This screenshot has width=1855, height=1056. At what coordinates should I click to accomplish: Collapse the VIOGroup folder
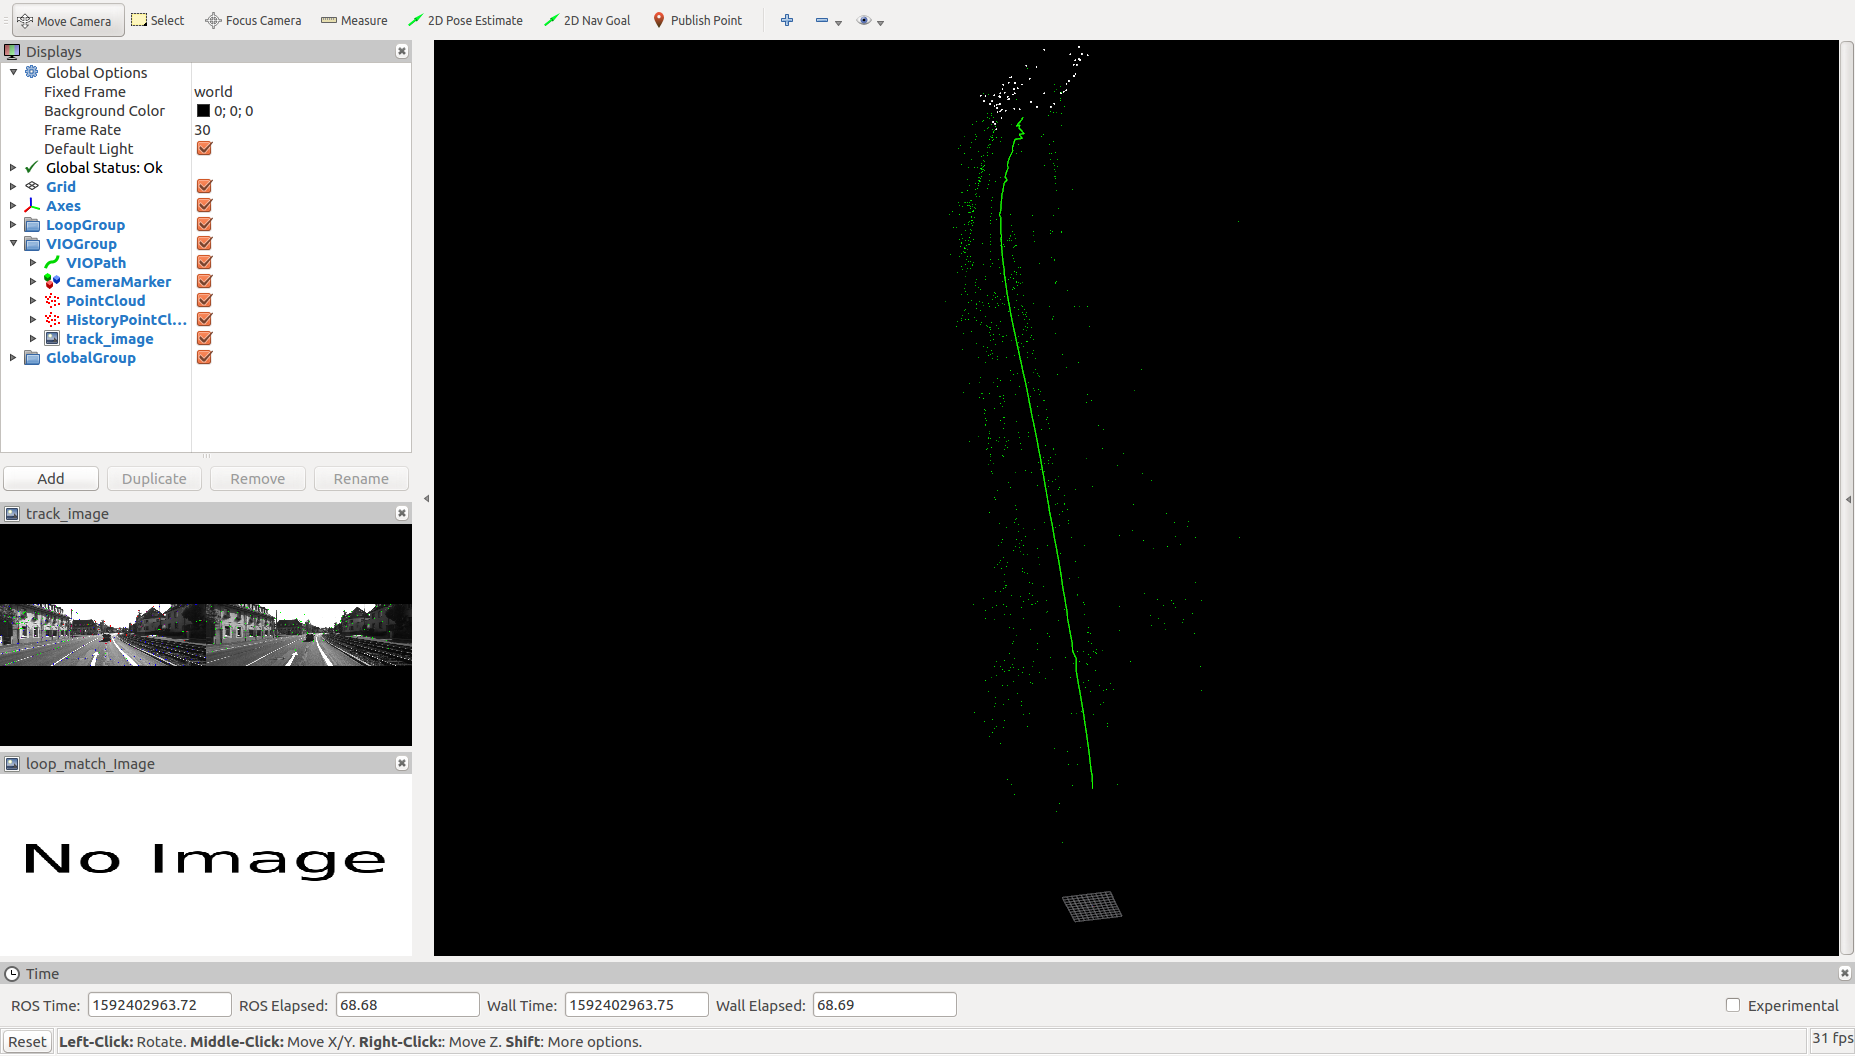pyautogui.click(x=13, y=243)
